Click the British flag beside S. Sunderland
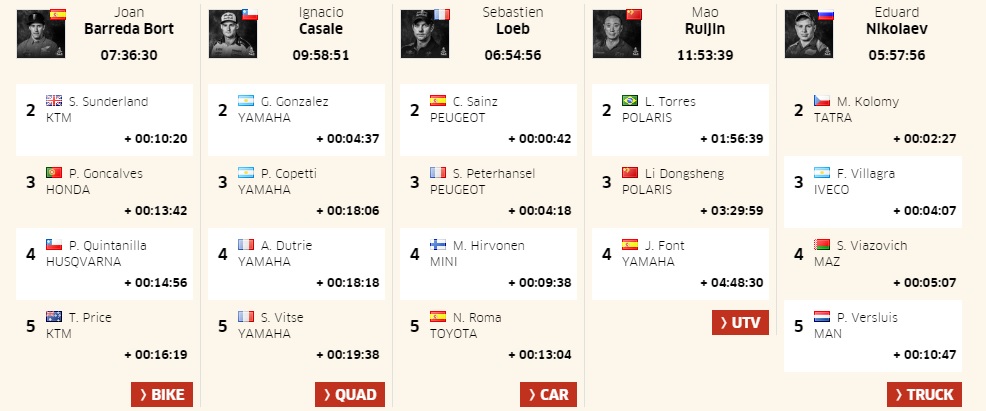Screen dimensions: 986x411 (55, 101)
